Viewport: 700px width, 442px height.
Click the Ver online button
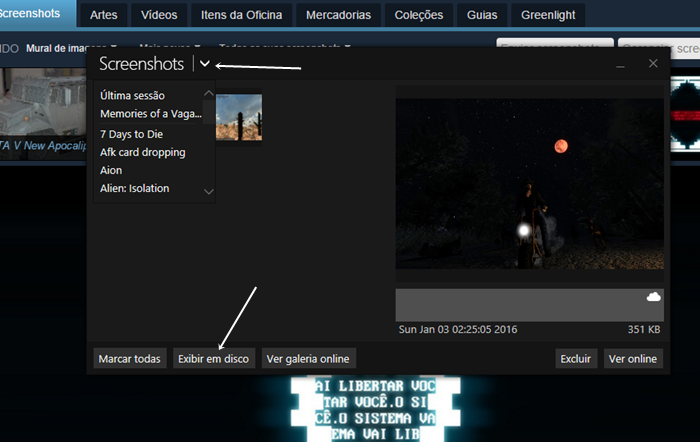click(633, 359)
